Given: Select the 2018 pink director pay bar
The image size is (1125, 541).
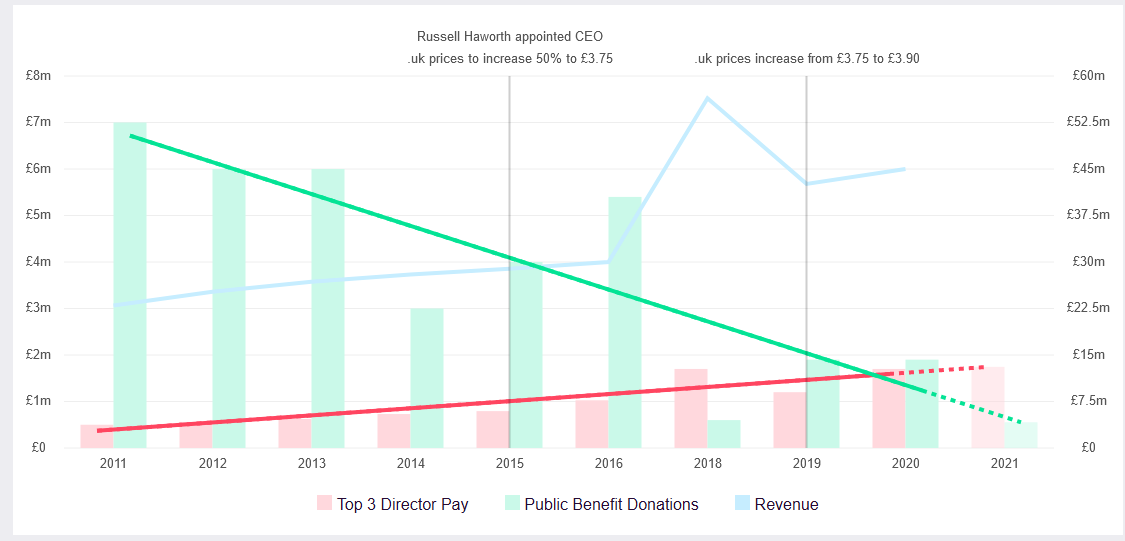Looking at the screenshot, I should pyautogui.click(x=691, y=408).
